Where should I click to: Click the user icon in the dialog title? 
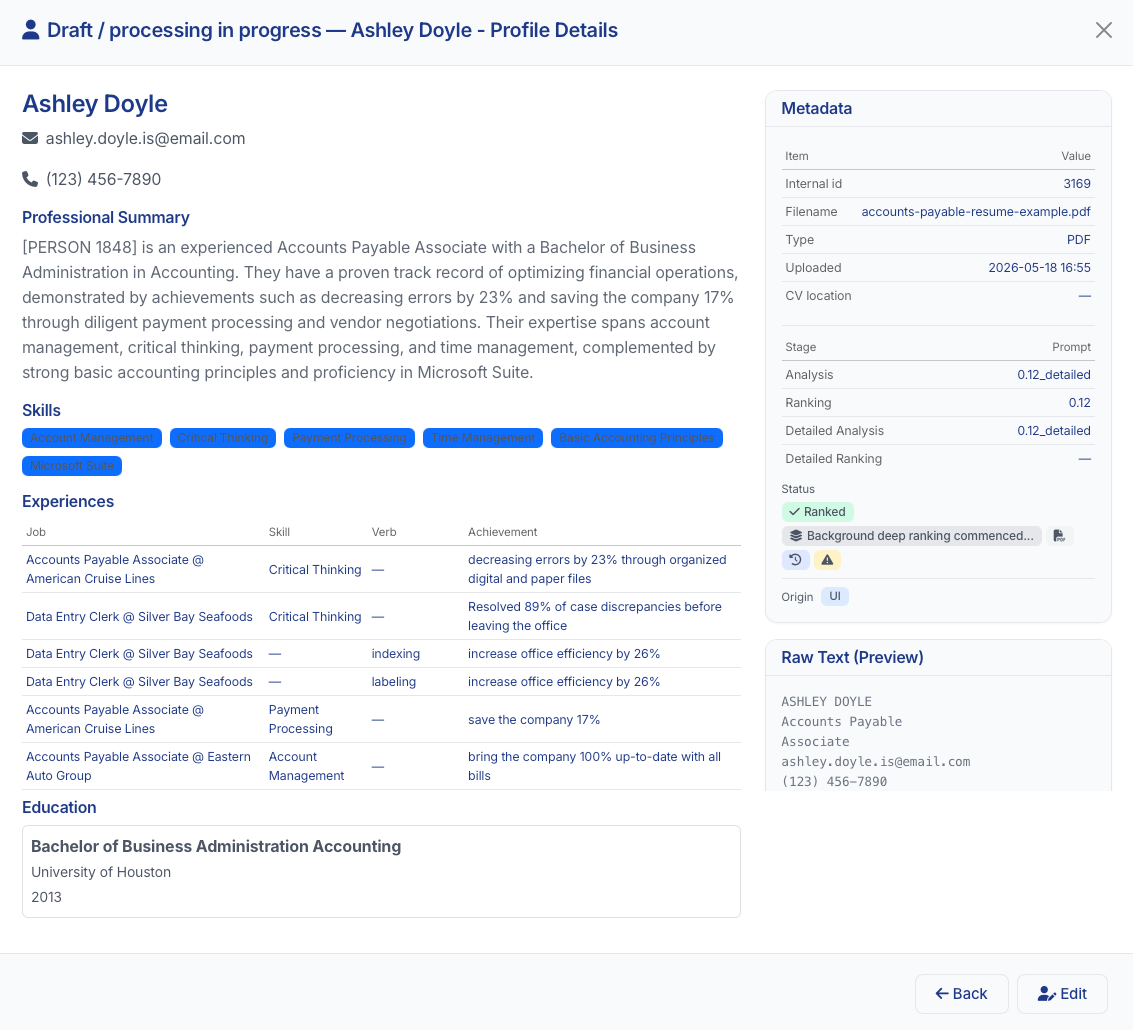click(30, 30)
